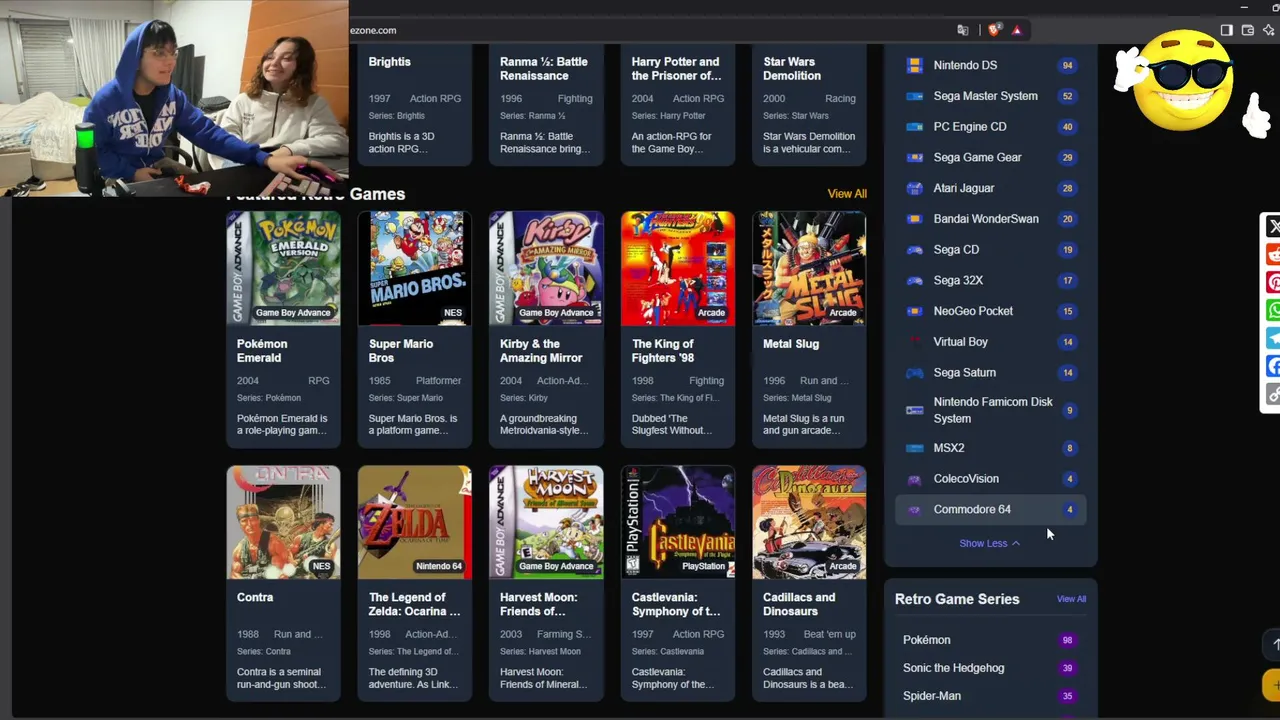Click the Brave Rewards triangle icon
This screenshot has height=720, width=1280.
(1017, 30)
